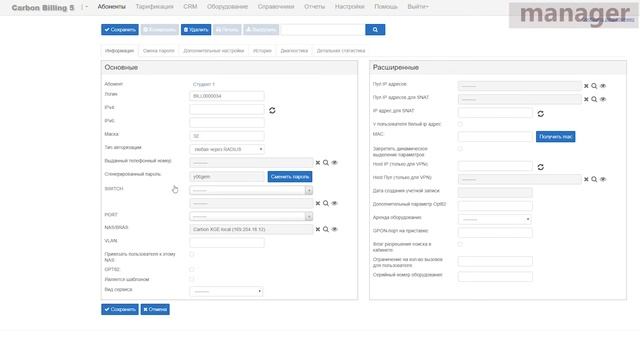
Task: Open the 'Вид сервиса' dropdown
Action: pyautogui.click(x=226, y=291)
